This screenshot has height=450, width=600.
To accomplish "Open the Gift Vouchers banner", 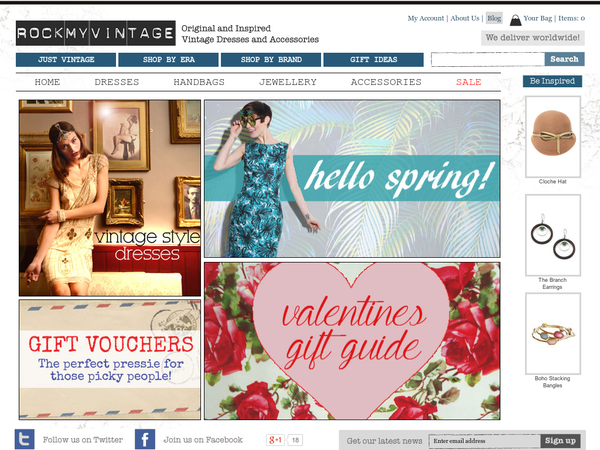I will tap(110, 360).
